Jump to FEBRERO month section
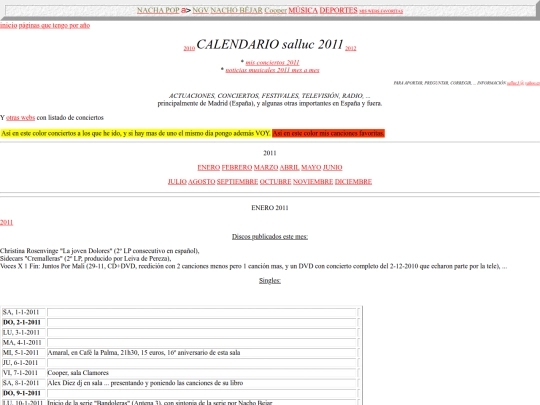 [237, 167]
